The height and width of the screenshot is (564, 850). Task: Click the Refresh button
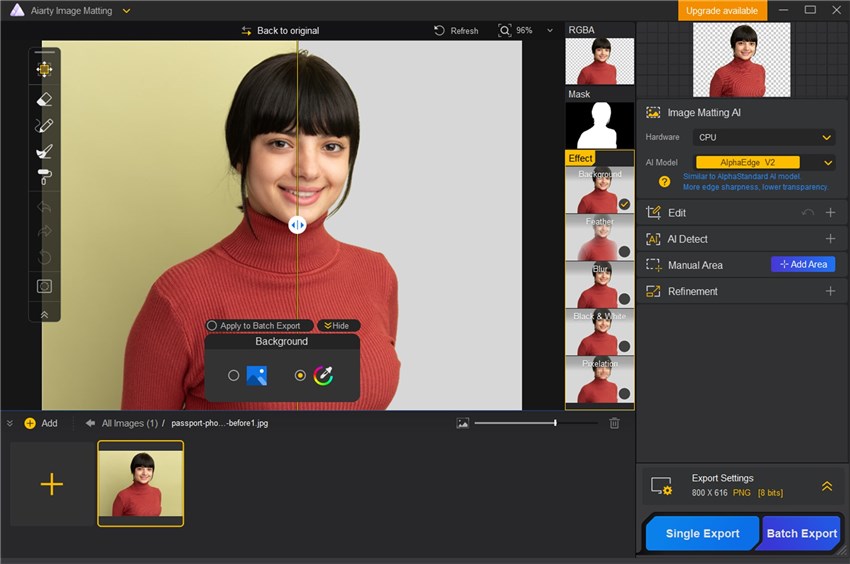tap(456, 31)
